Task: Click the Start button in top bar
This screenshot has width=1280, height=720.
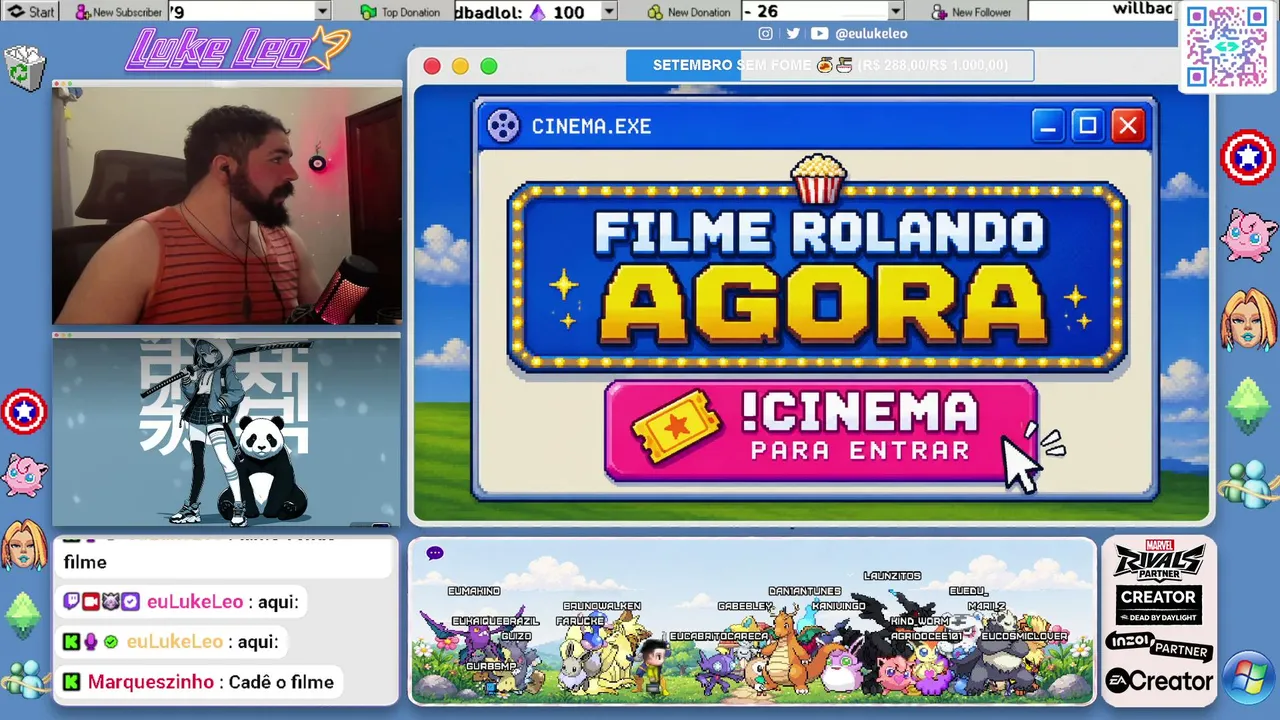Action: coord(30,12)
